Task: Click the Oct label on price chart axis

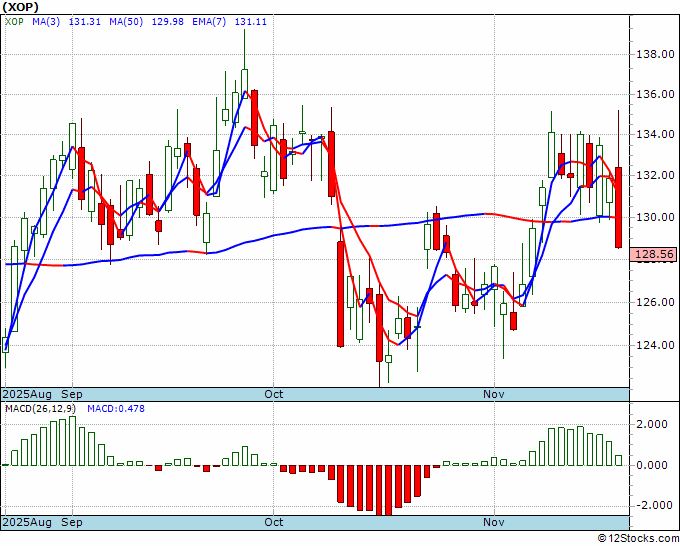Action: pos(274,394)
